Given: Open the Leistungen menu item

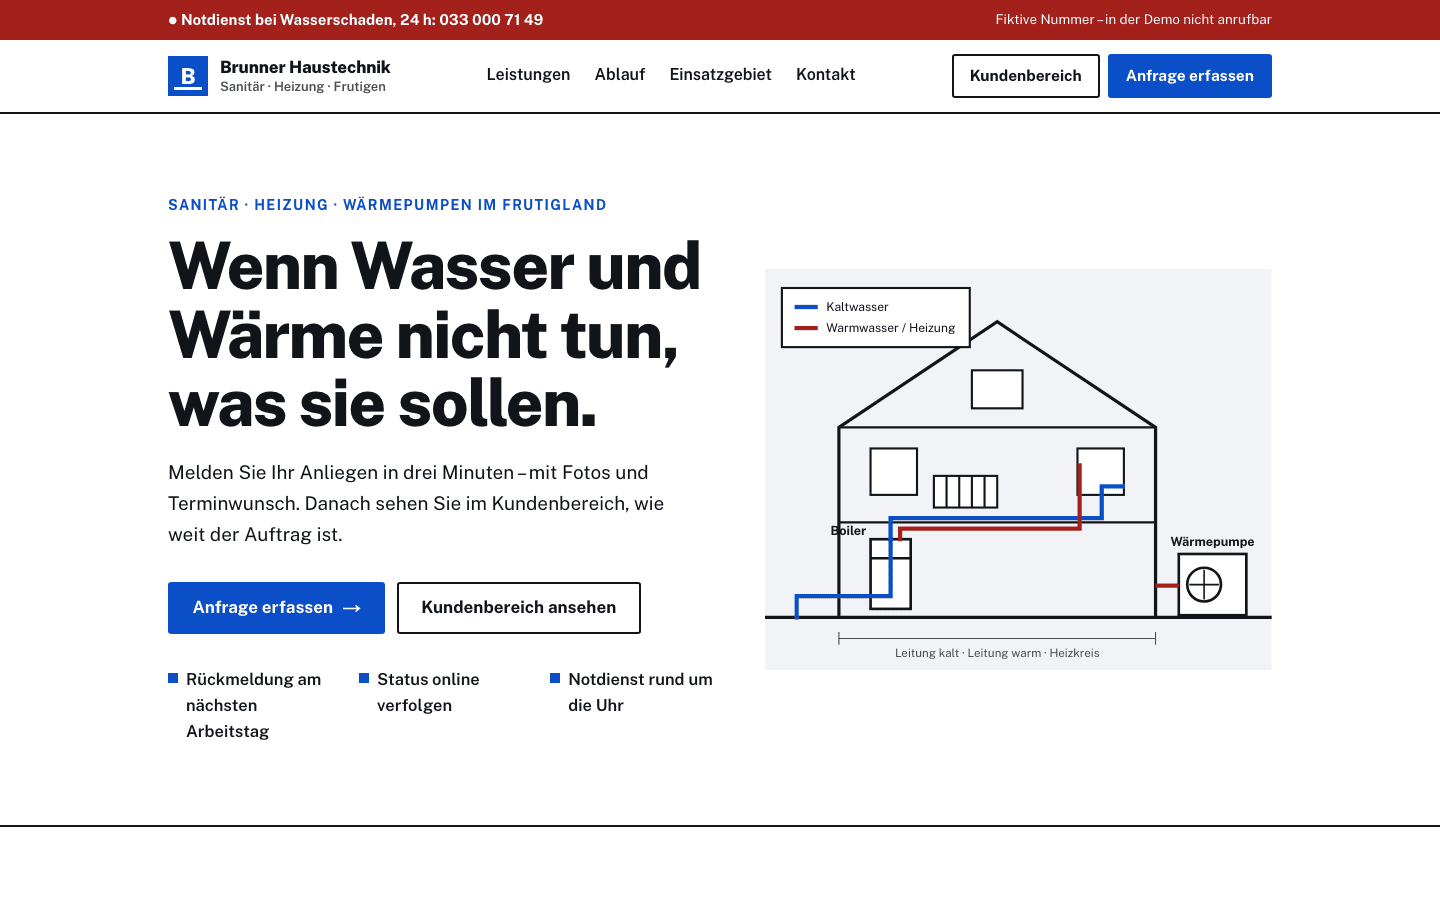Looking at the screenshot, I should point(528,75).
